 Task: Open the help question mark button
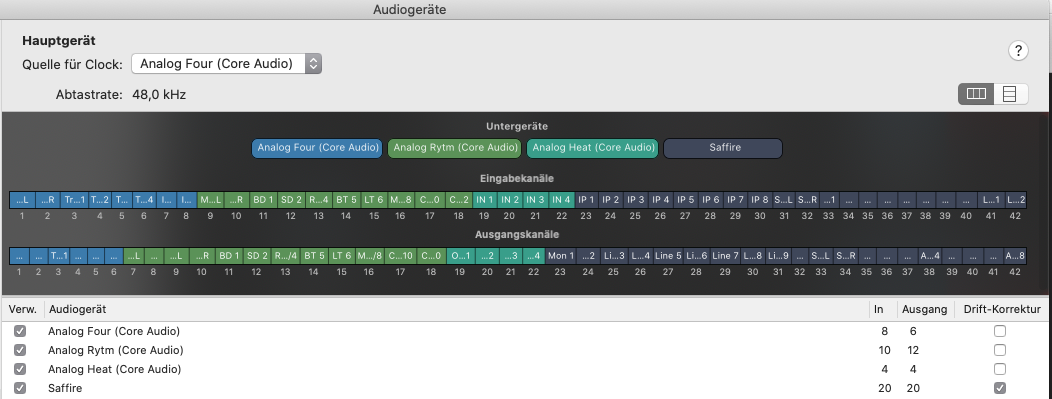[x=1018, y=50]
